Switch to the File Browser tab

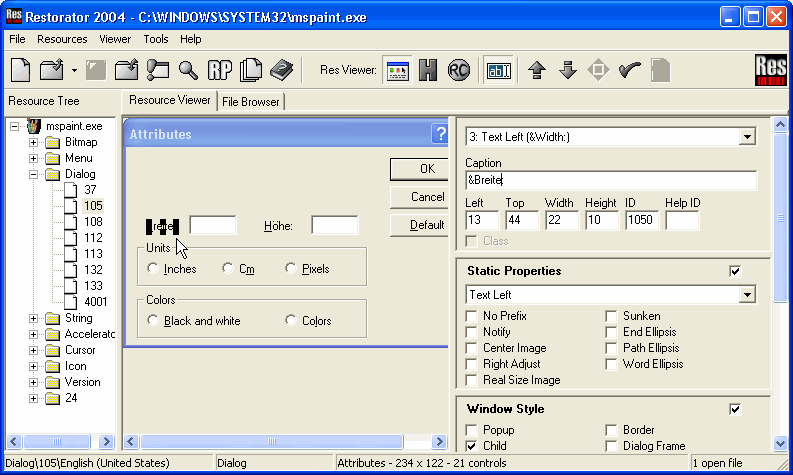tap(251, 102)
